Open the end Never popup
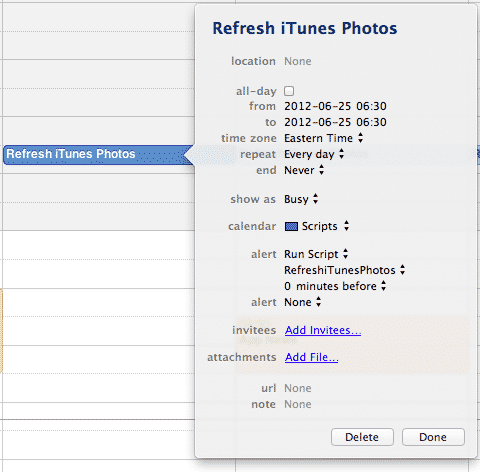This screenshot has width=480, height=472. point(304,170)
